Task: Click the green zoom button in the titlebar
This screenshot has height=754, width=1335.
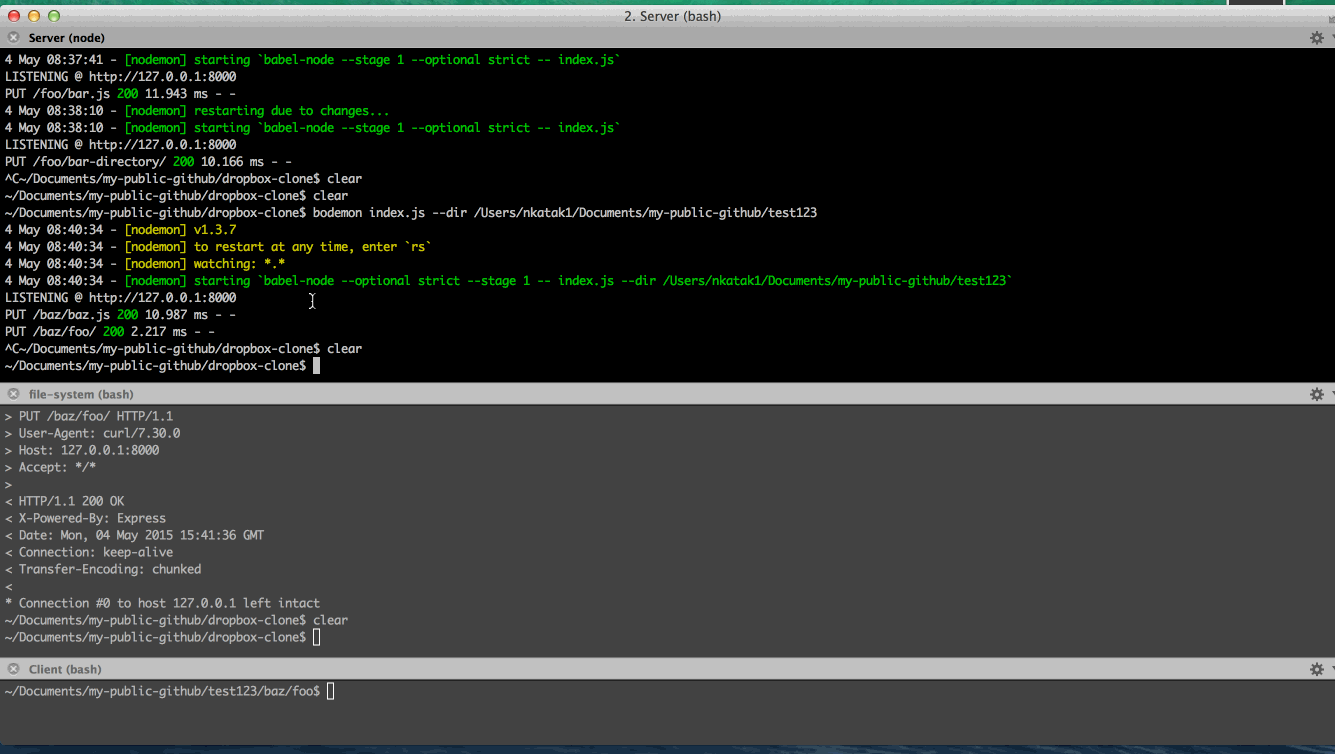Action: click(54, 16)
